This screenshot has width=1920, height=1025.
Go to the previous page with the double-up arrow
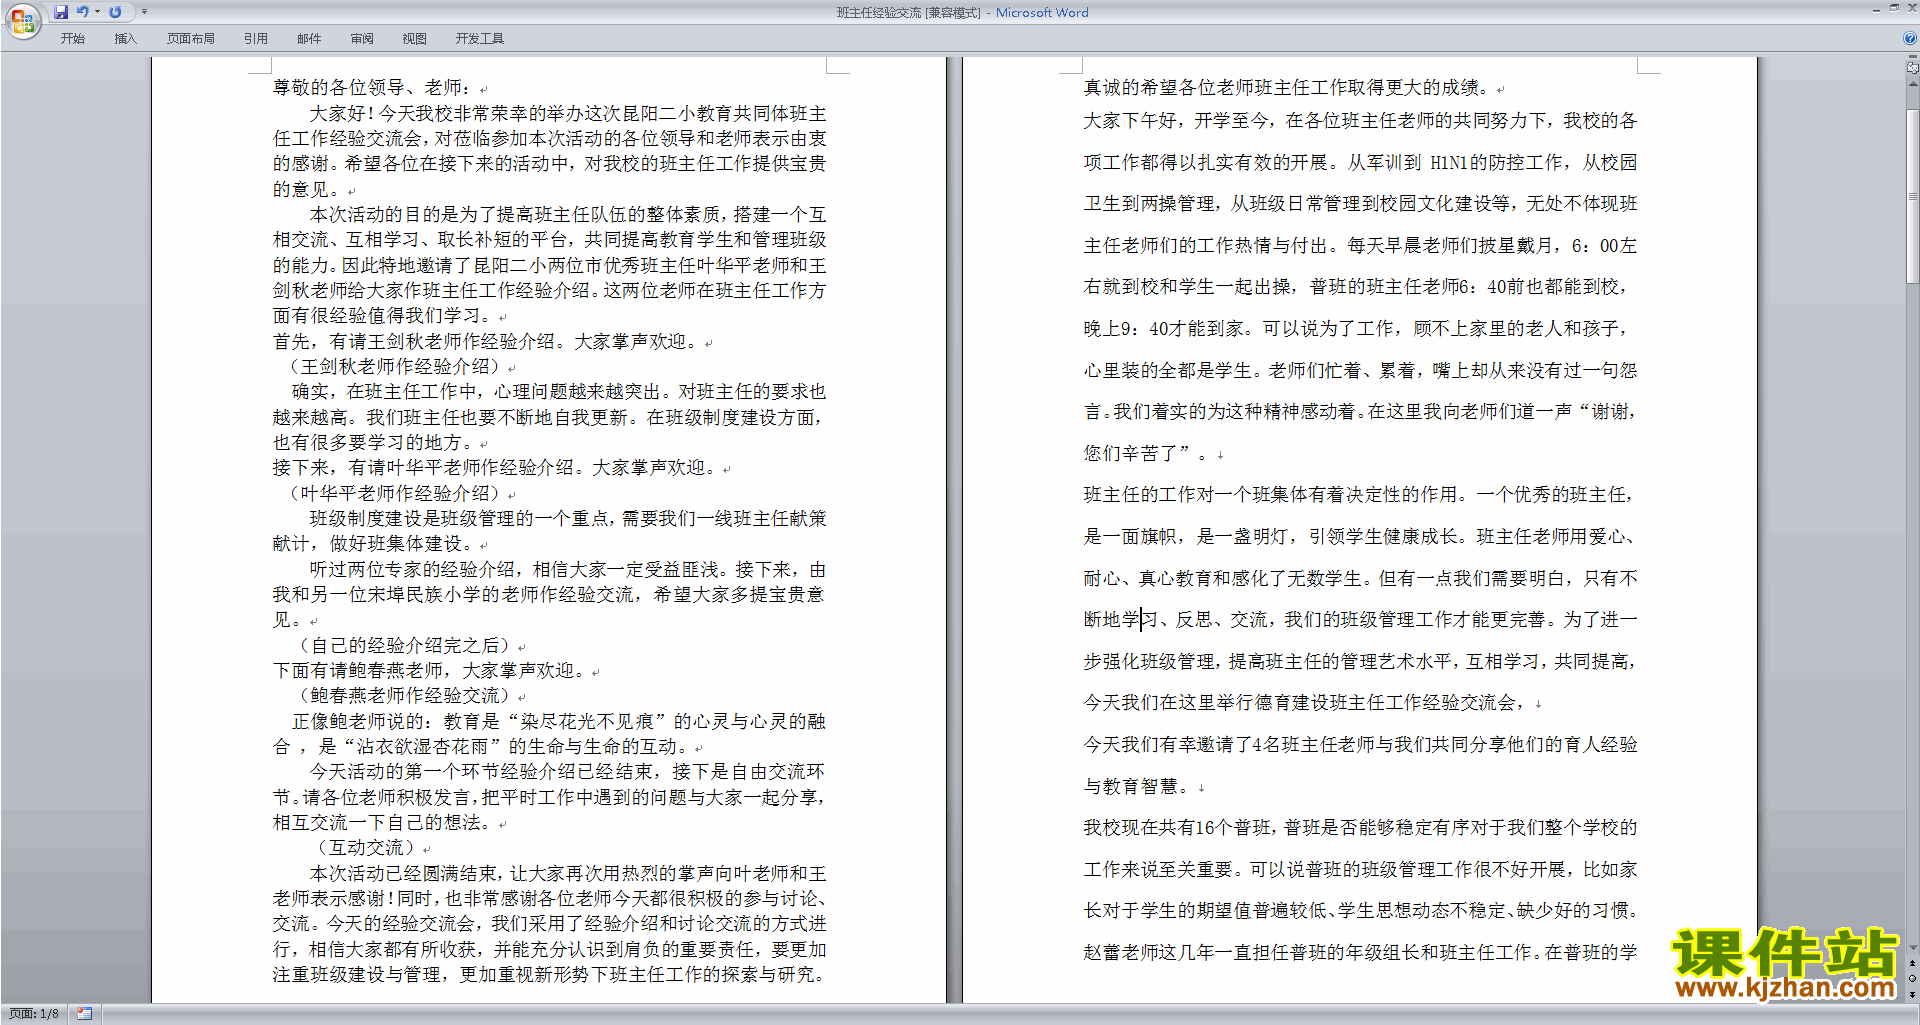pyautogui.click(x=1913, y=963)
